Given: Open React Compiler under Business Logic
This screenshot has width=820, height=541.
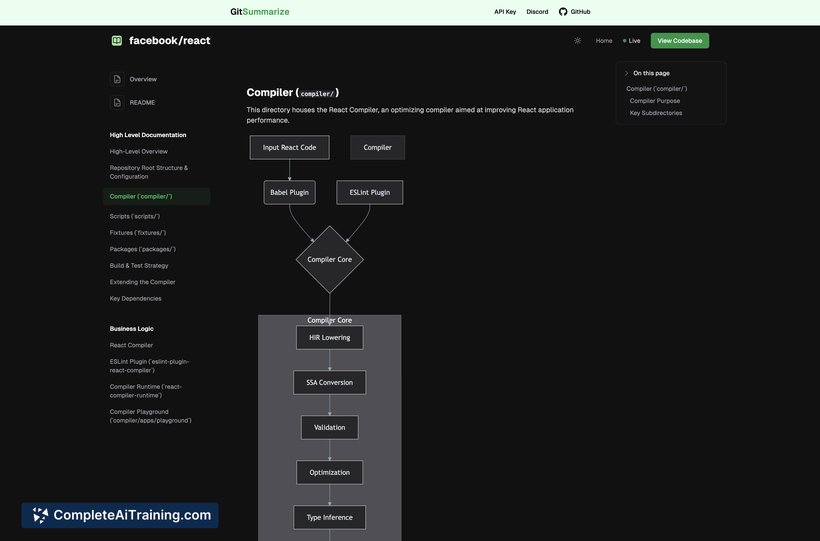Looking at the screenshot, I should 131,345.
